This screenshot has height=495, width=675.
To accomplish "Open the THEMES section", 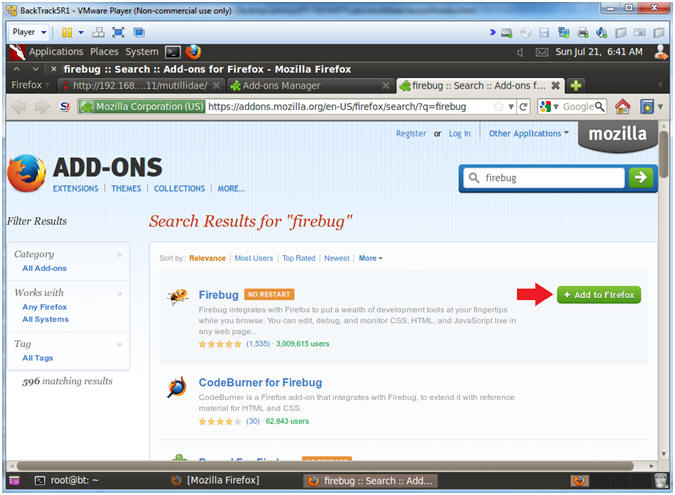I will tap(126, 189).
